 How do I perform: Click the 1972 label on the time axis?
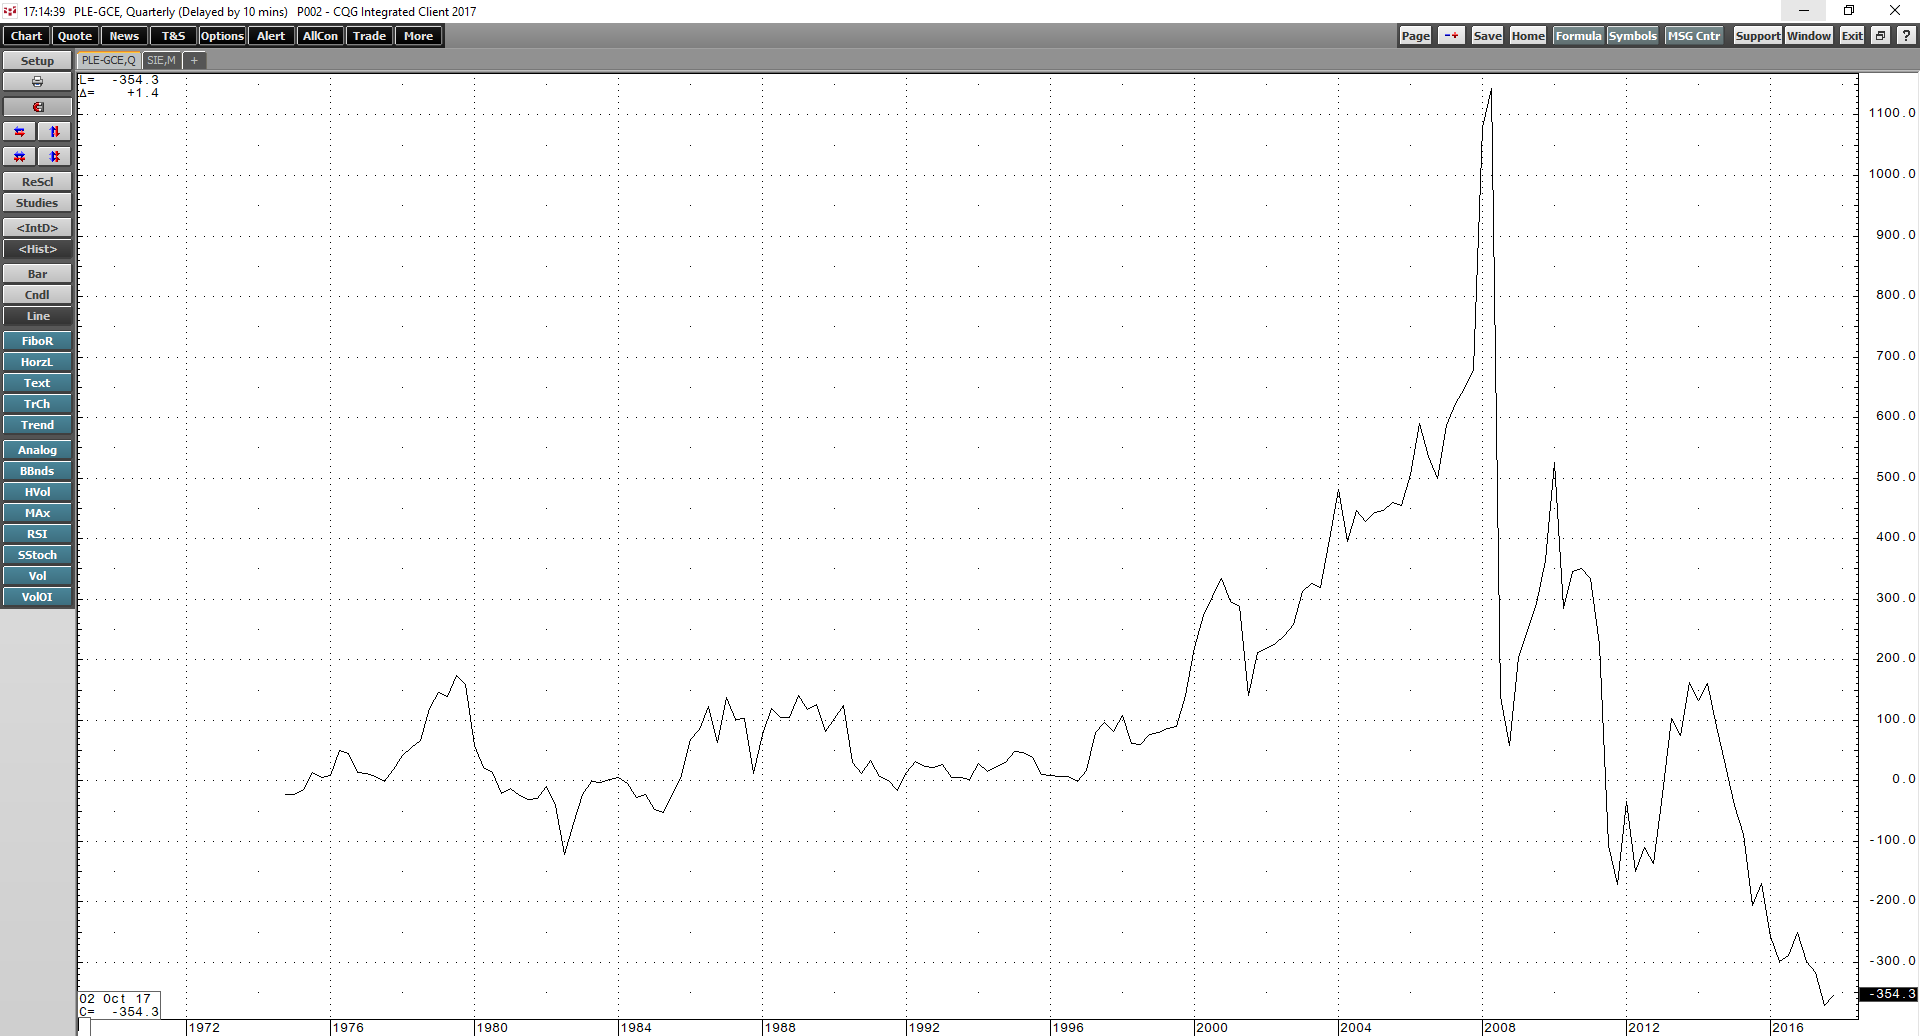(x=204, y=1027)
